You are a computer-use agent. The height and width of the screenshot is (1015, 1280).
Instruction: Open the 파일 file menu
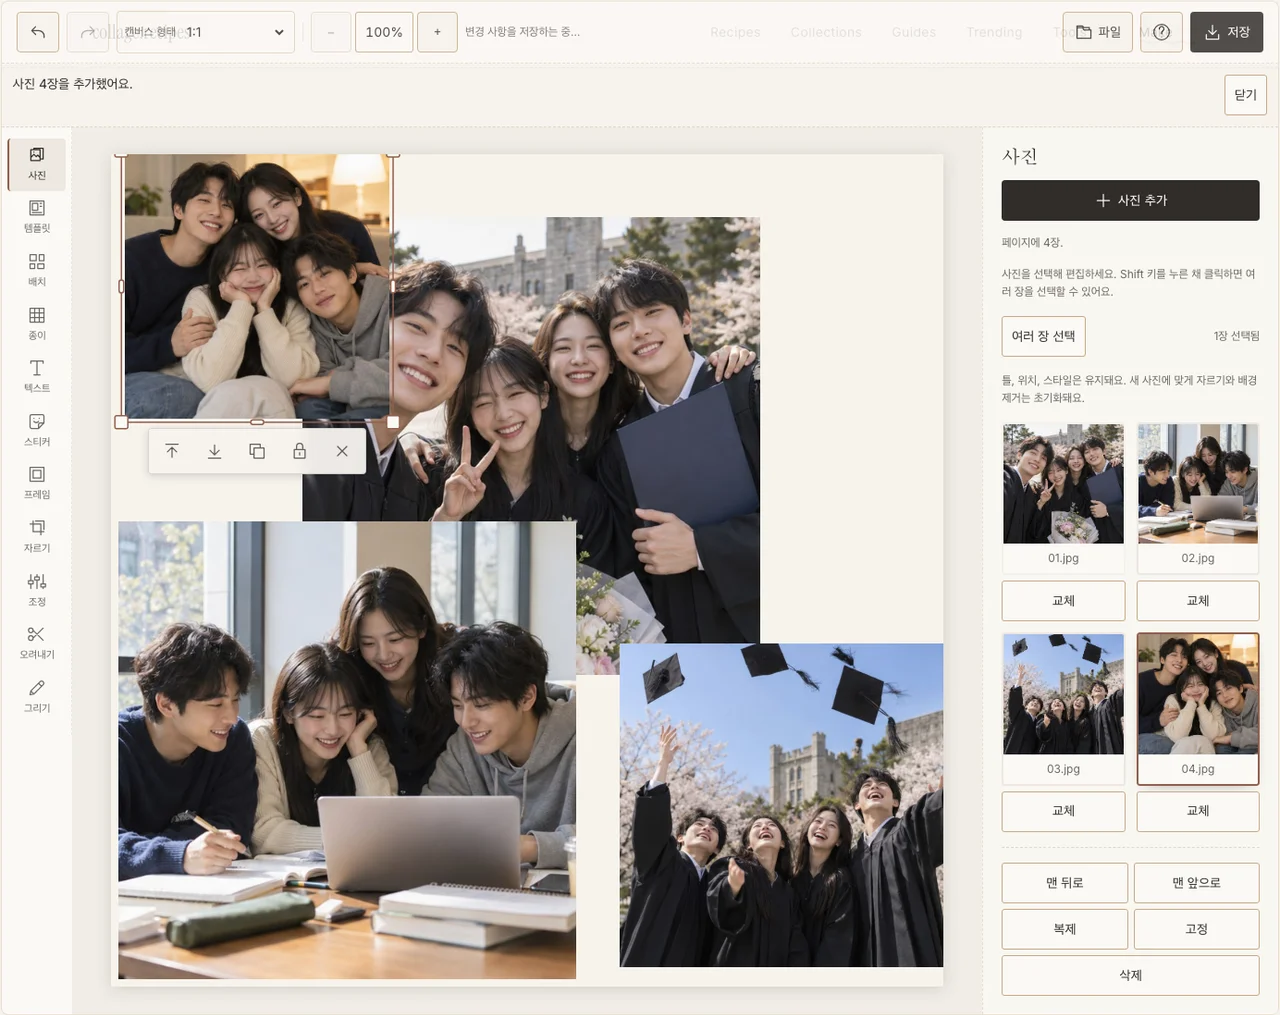tap(1098, 32)
